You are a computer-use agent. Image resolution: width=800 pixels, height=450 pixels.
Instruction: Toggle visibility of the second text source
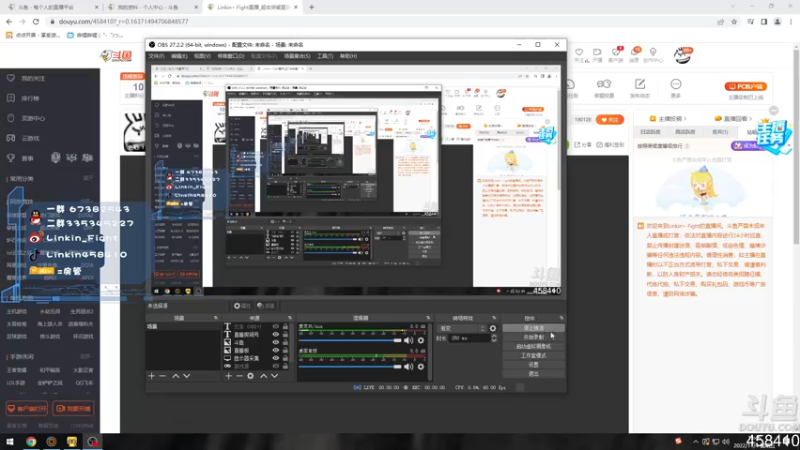tap(276, 335)
